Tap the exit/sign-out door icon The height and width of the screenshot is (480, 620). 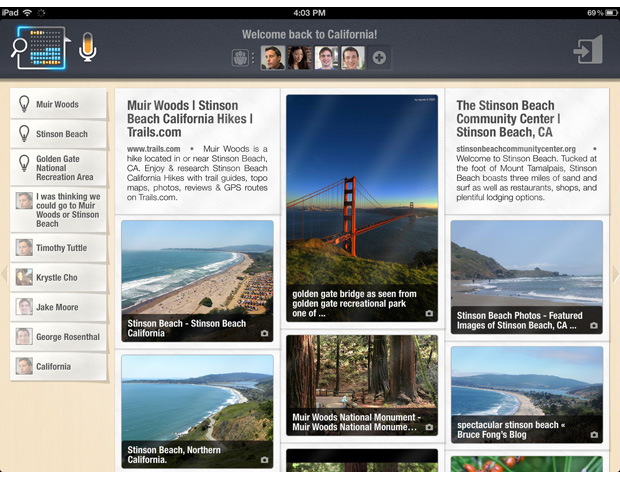[x=588, y=50]
